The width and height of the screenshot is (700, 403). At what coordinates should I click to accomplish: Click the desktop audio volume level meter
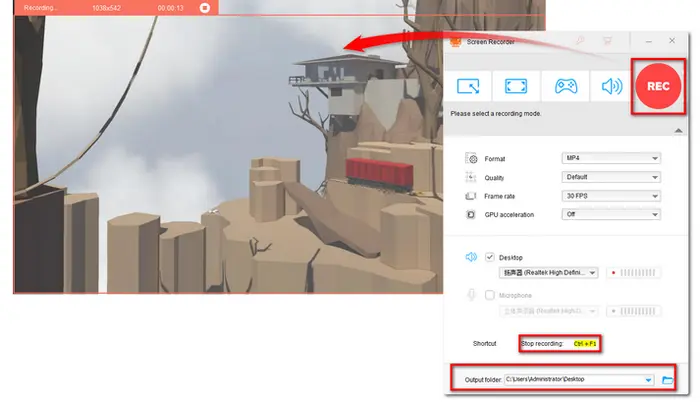click(633, 273)
